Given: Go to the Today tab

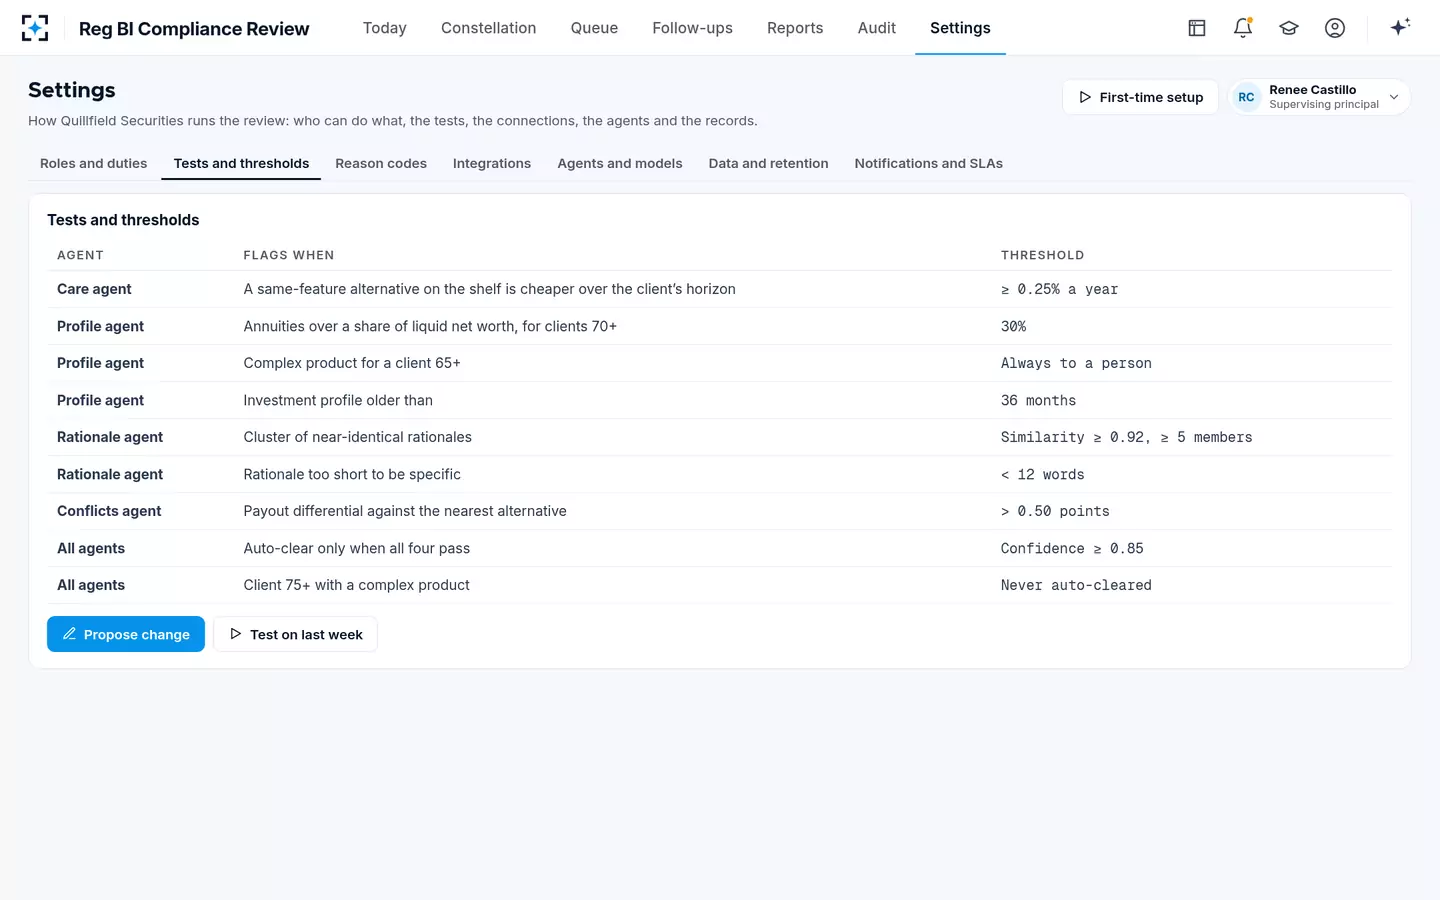Looking at the screenshot, I should point(385,28).
